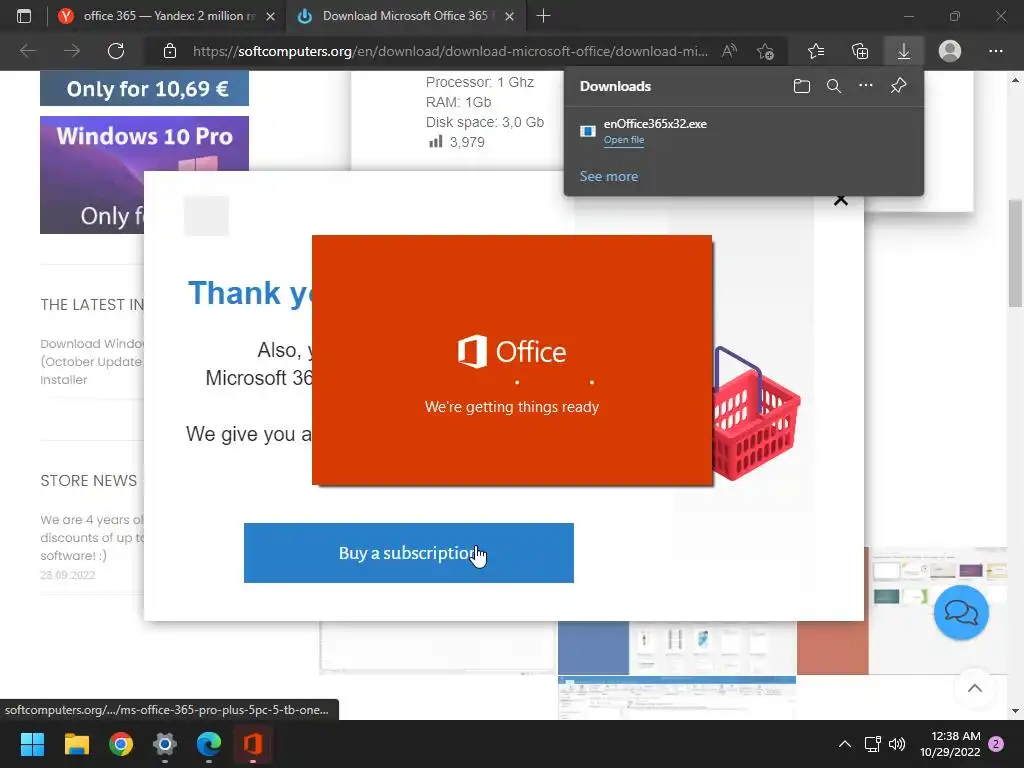Open the Download Windows October Update news link
This screenshot has height=768, width=1024.
(x=91, y=361)
